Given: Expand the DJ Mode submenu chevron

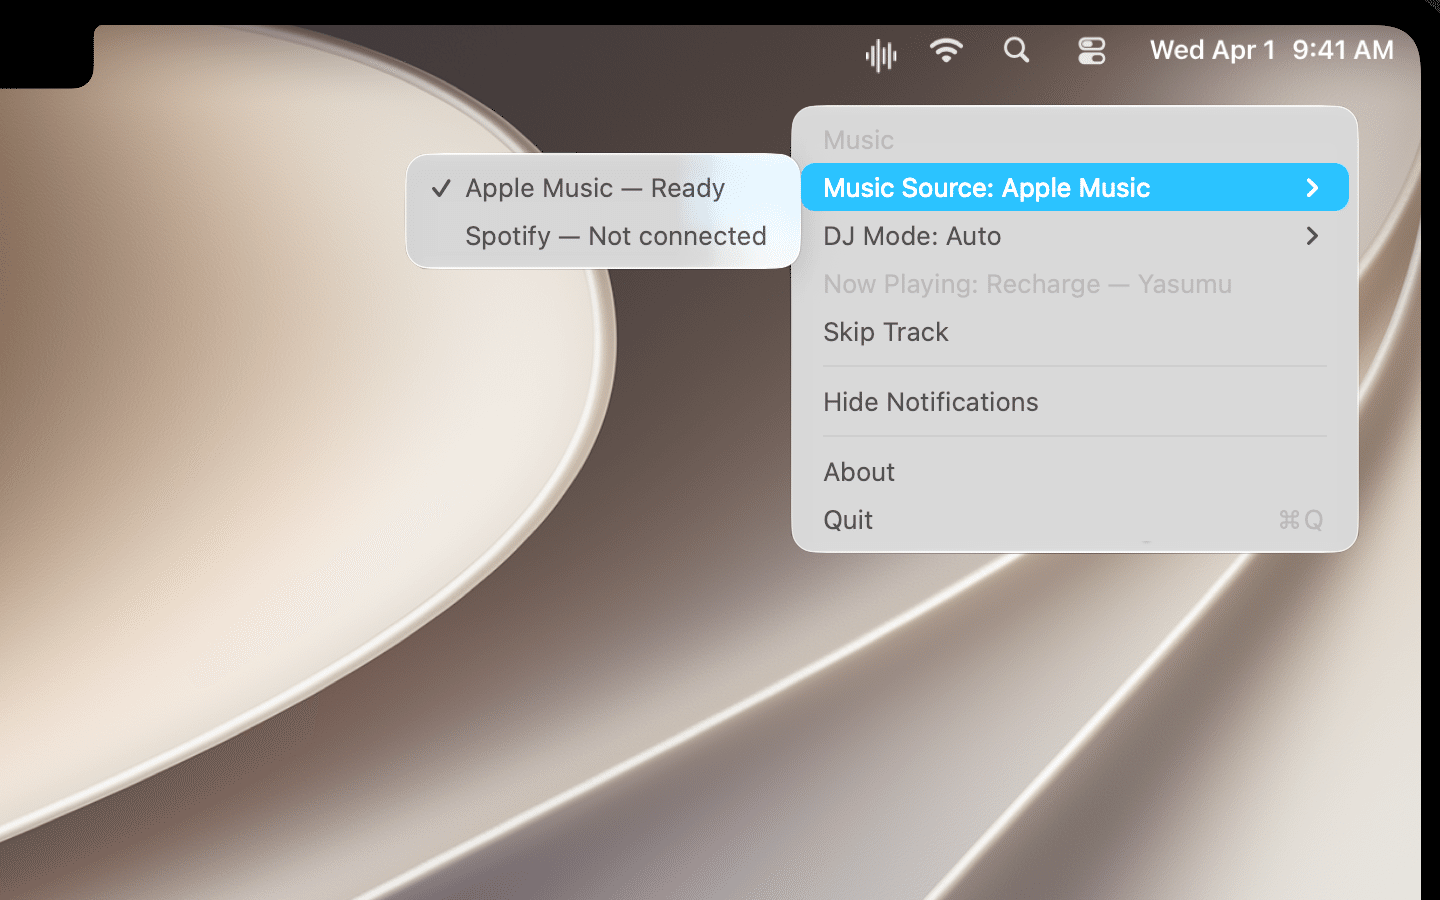Looking at the screenshot, I should [1313, 236].
